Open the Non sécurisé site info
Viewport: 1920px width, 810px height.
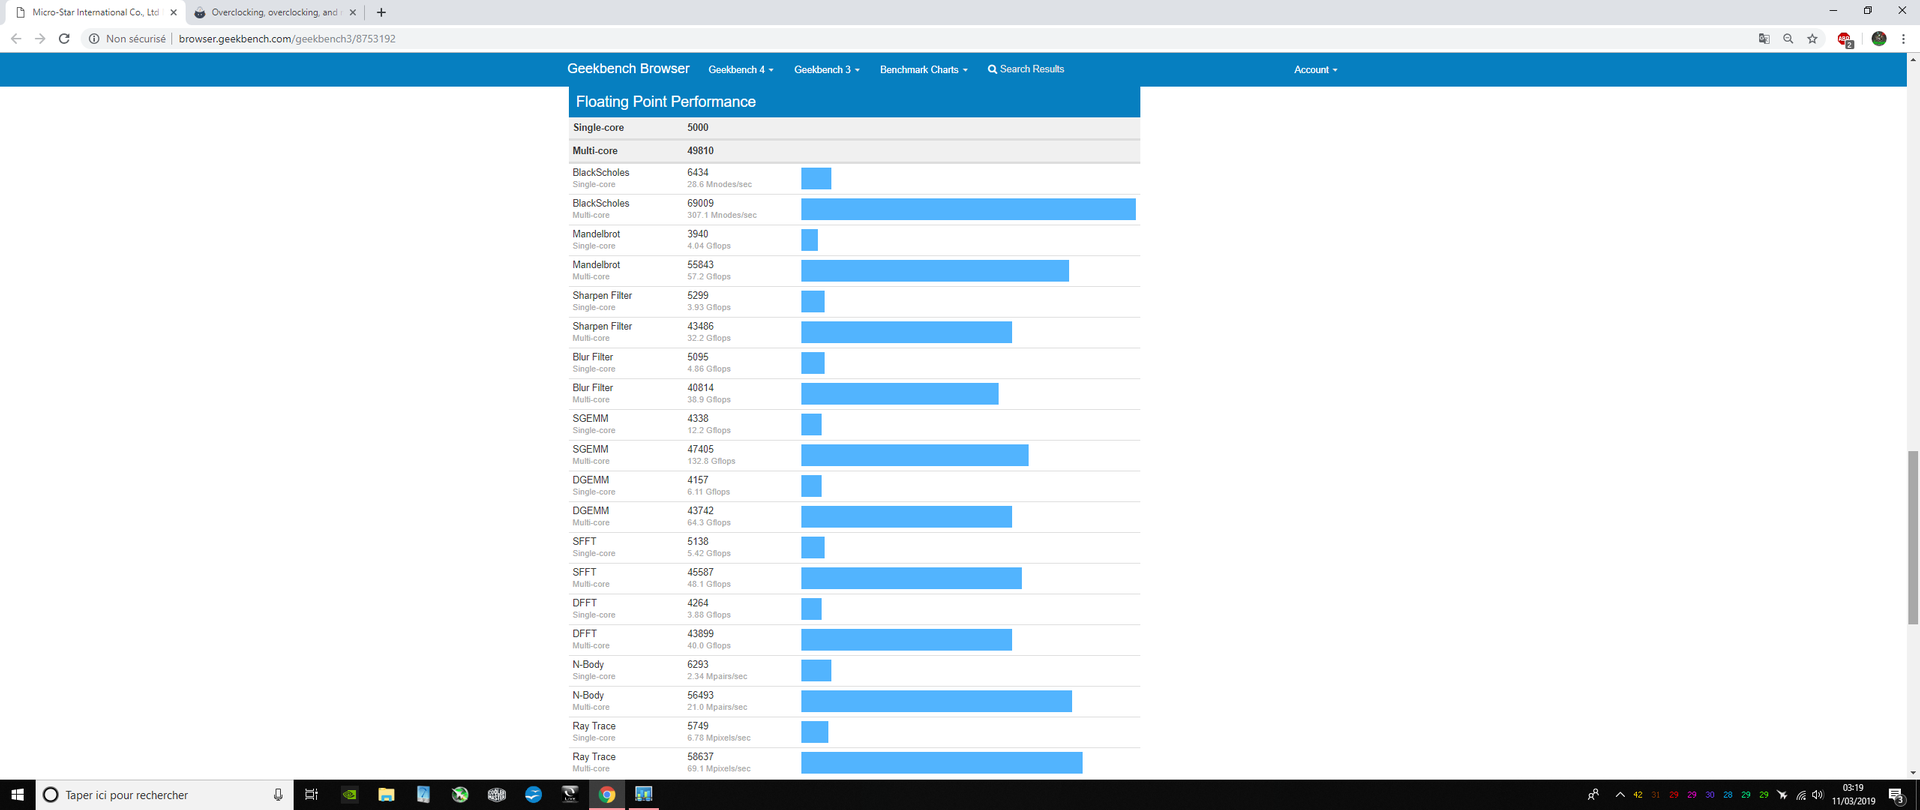pyautogui.click(x=127, y=39)
